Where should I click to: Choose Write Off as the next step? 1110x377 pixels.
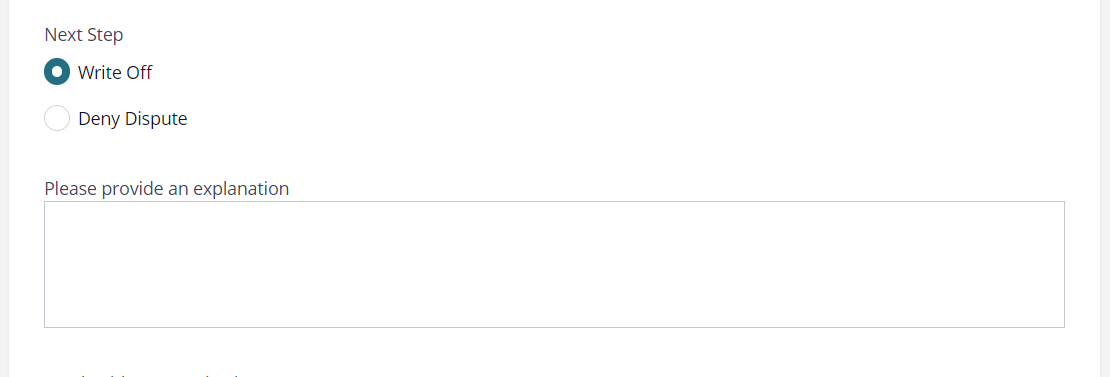point(57,71)
